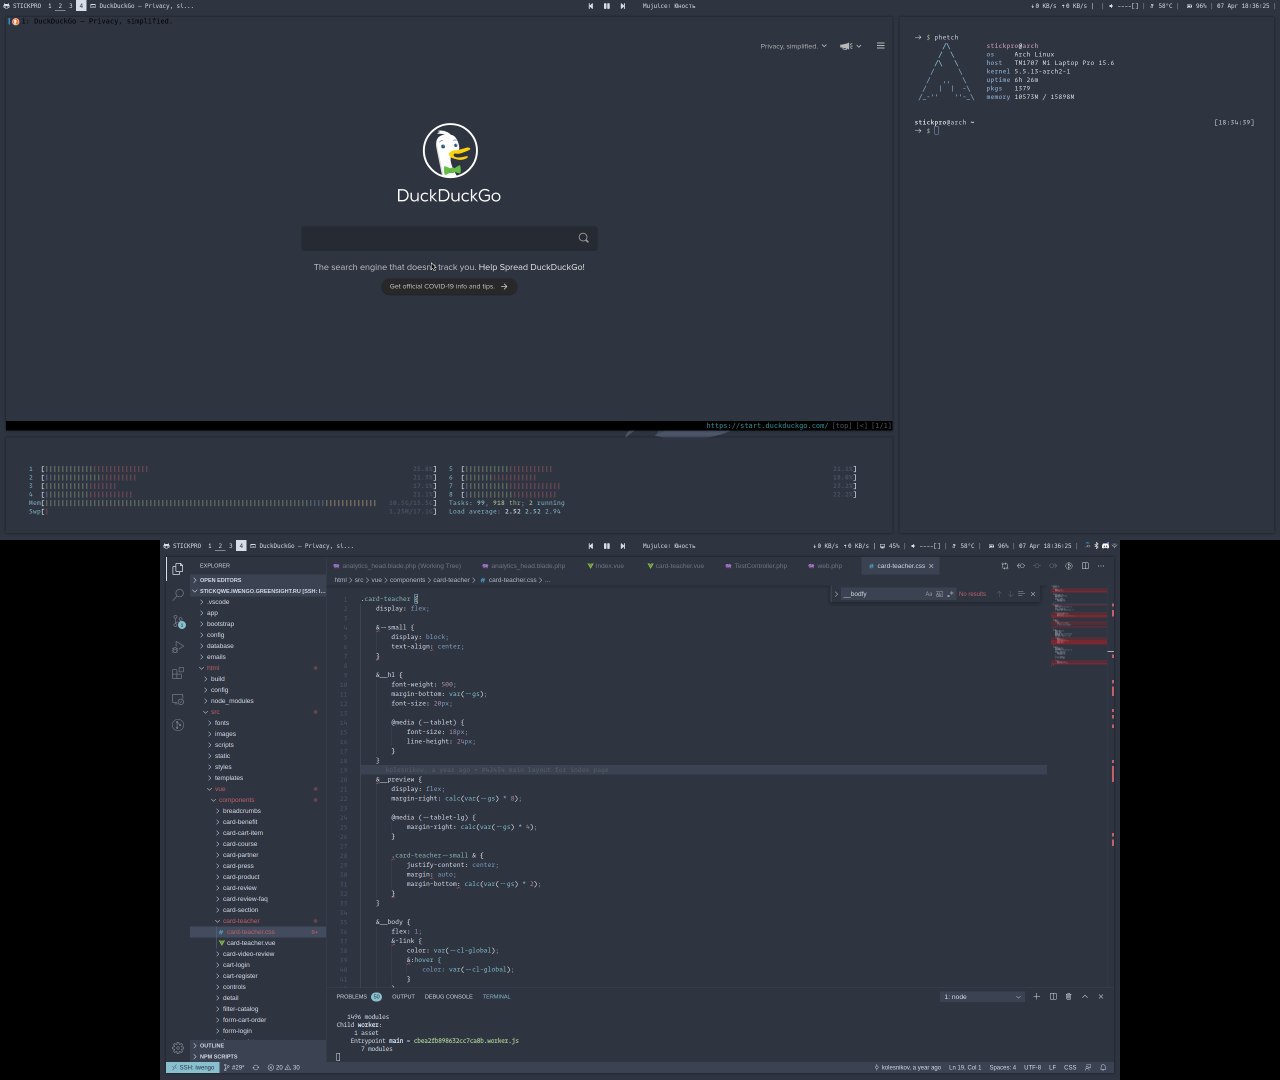Expand the NPM Scripts section

[258, 1056]
